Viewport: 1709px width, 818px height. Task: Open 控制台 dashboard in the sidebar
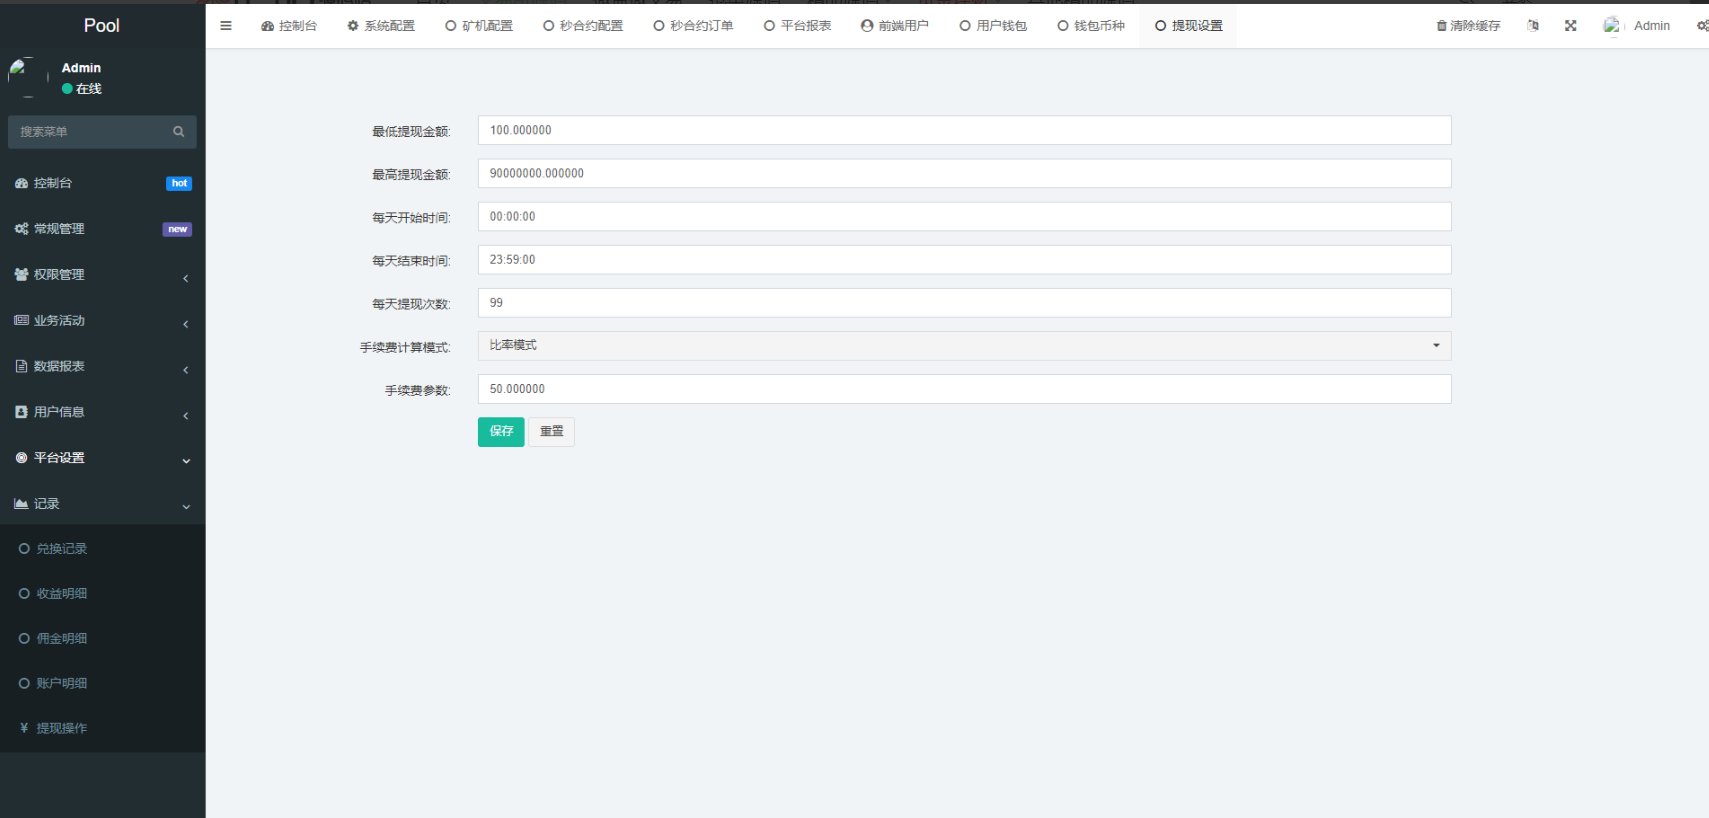pyautogui.click(x=53, y=183)
